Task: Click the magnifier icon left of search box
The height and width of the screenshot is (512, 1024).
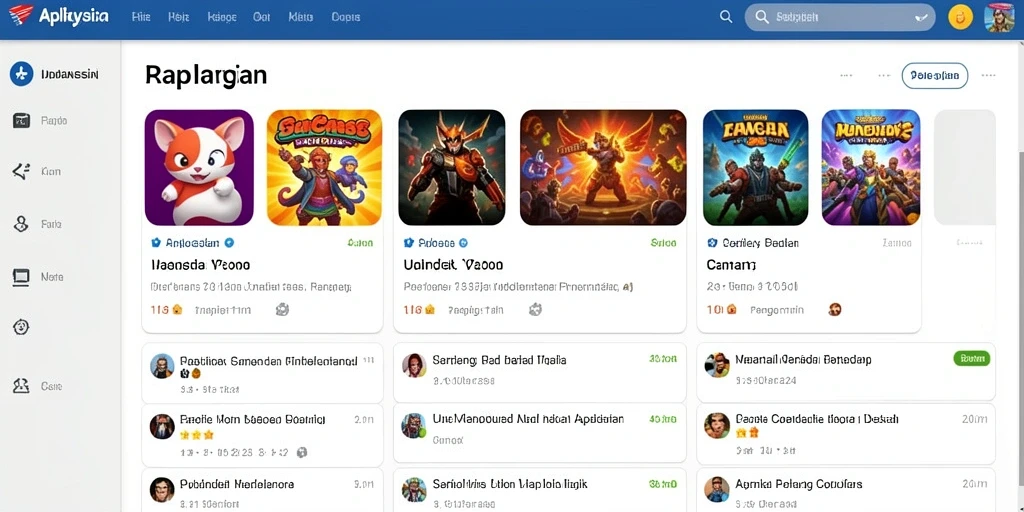Action: point(726,17)
